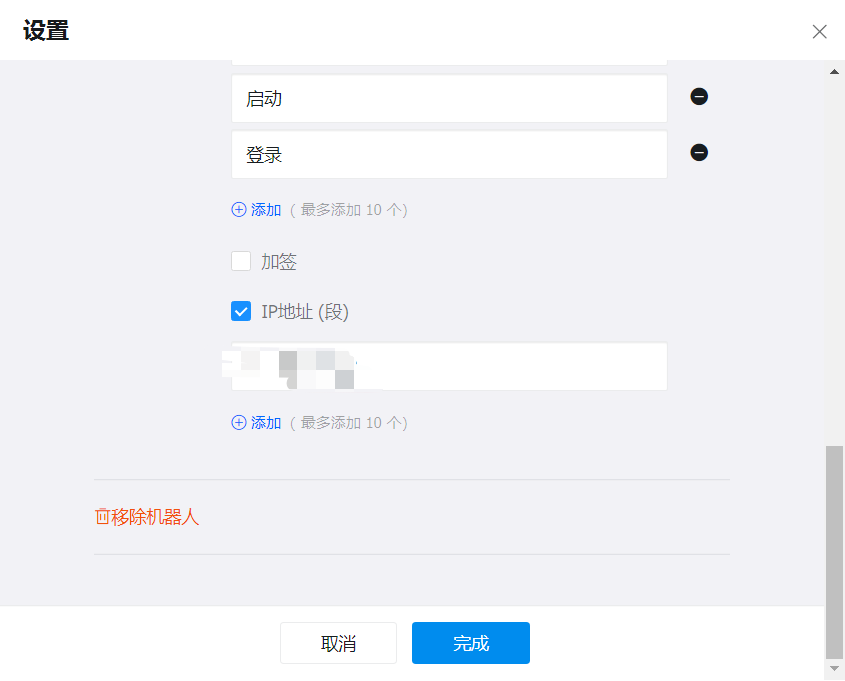Uncheck the IP地址 (段) checkbox
This screenshot has width=845, height=681.
(241, 312)
